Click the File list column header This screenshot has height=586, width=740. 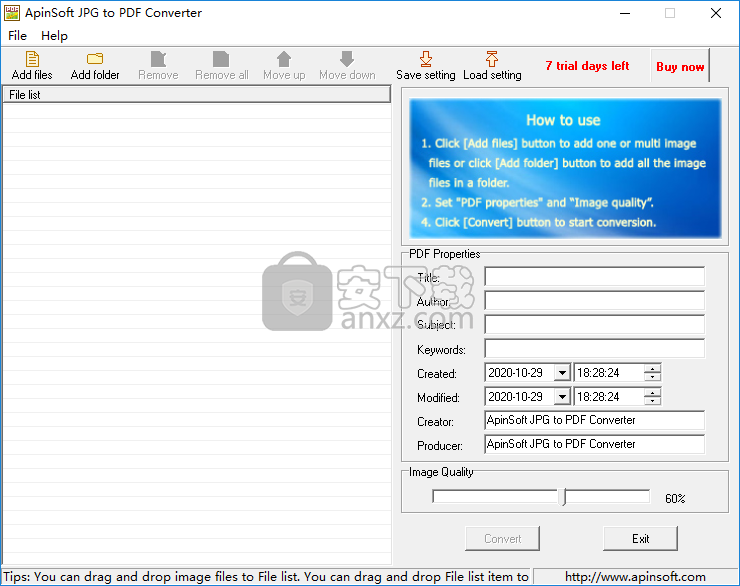click(x=197, y=94)
